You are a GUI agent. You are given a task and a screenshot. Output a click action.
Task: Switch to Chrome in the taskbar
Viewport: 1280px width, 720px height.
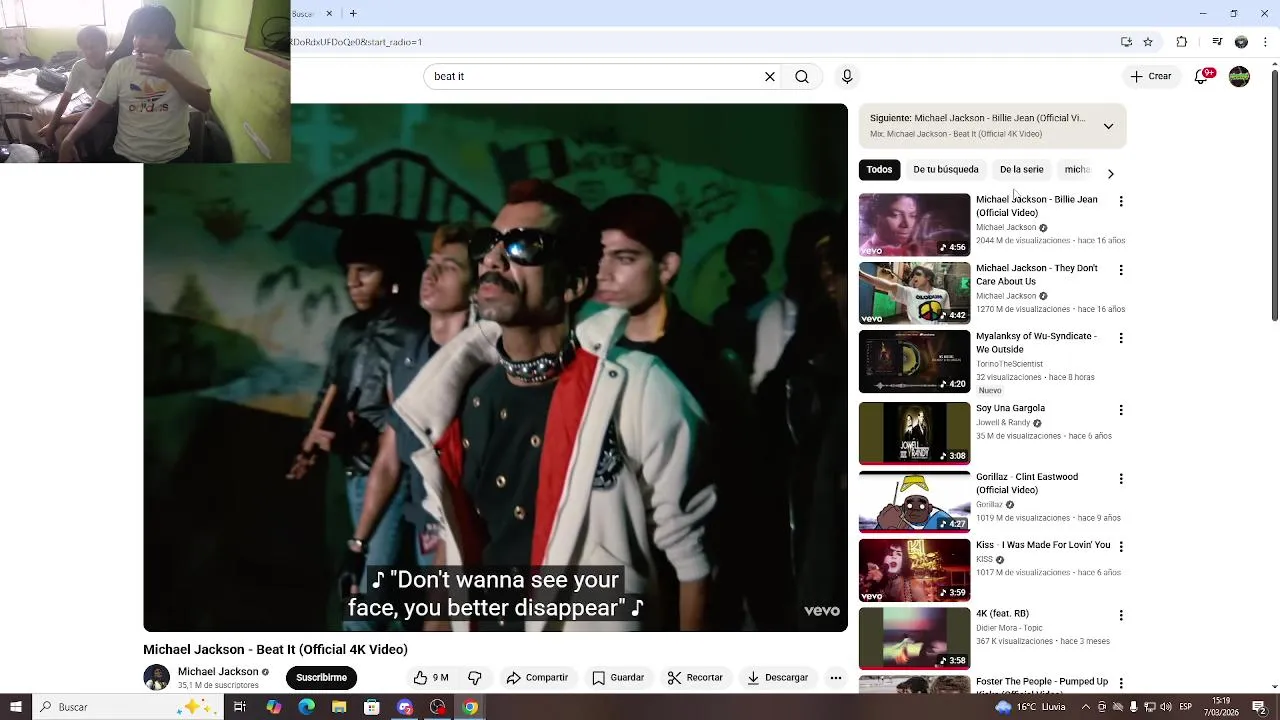pos(470,707)
